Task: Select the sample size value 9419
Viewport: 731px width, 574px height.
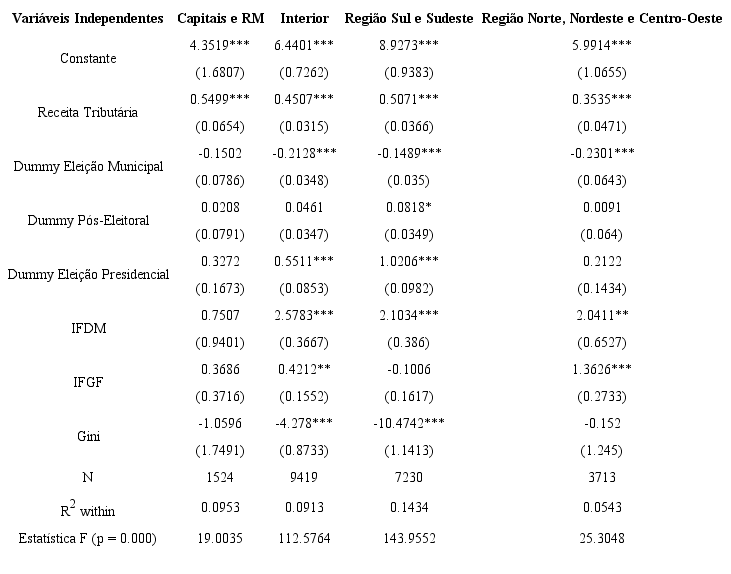Action: tap(304, 478)
